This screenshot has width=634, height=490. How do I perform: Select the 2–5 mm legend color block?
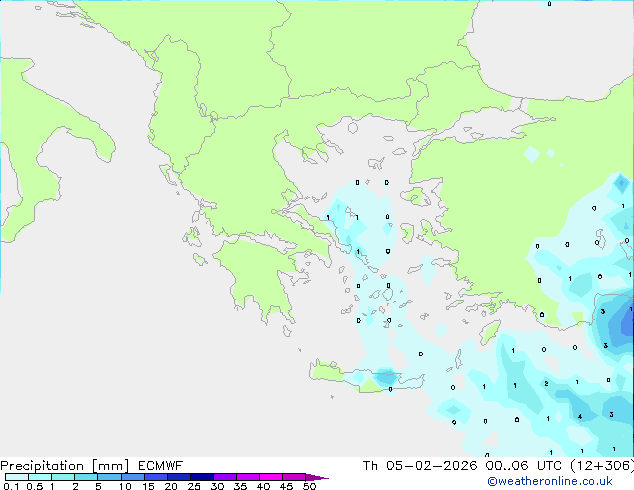[86, 477]
